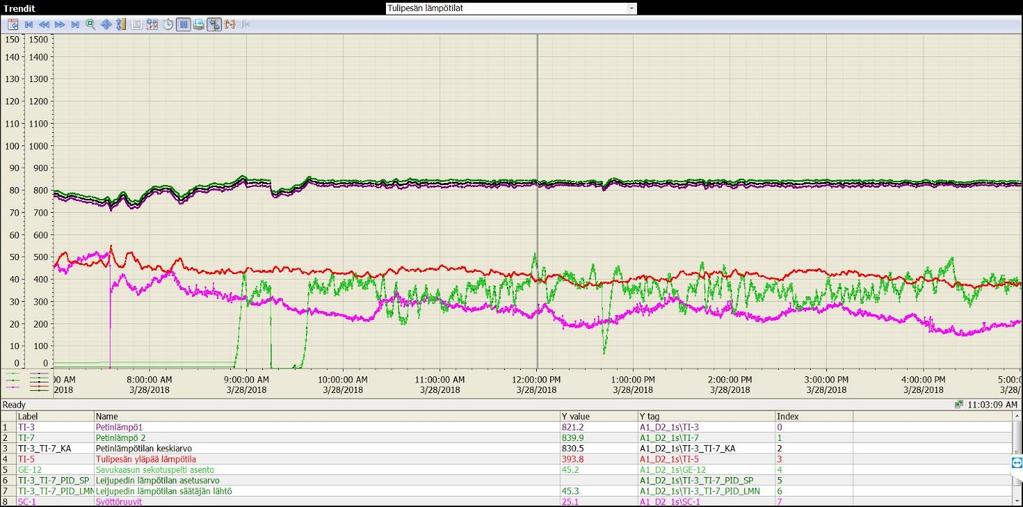
Task: Select row label TI-7
Action: pyautogui.click(x=25, y=438)
